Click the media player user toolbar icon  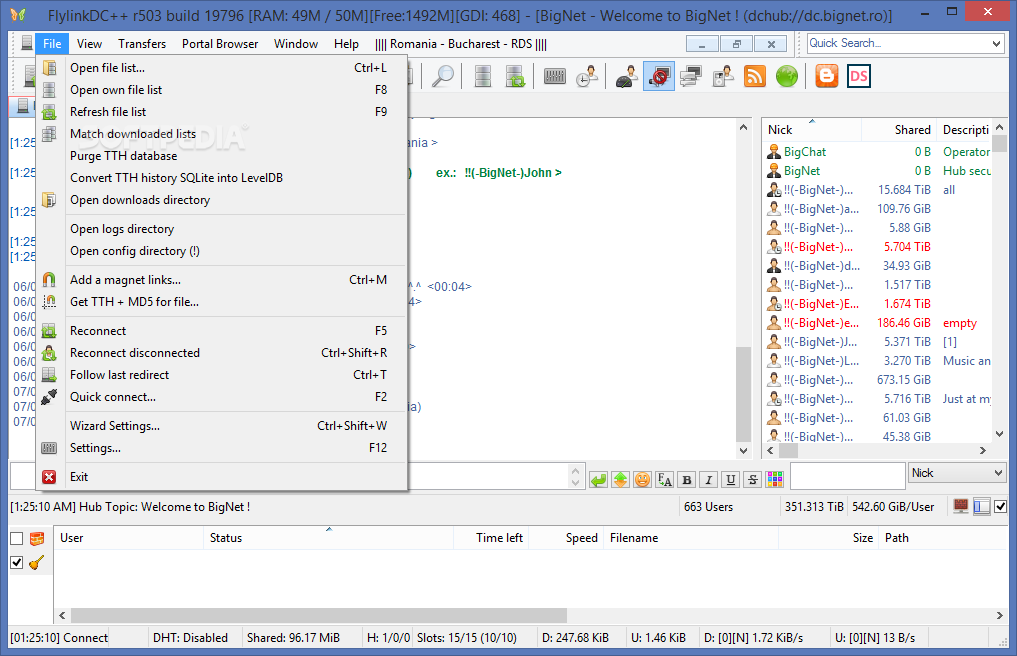(723, 76)
